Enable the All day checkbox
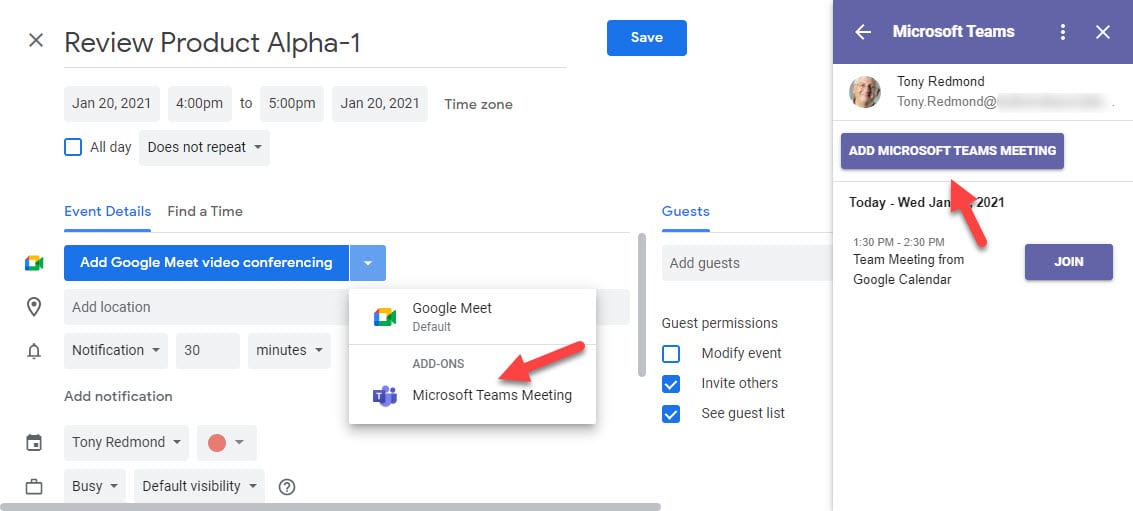This screenshot has height=511, width=1133. coord(73,147)
